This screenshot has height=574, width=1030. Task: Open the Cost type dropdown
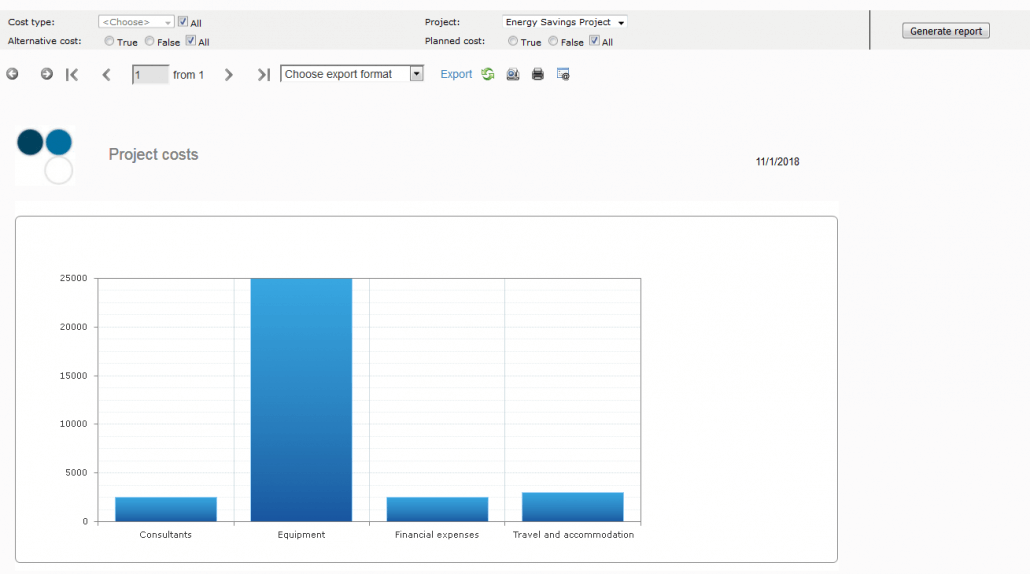click(x=136, y=21)
